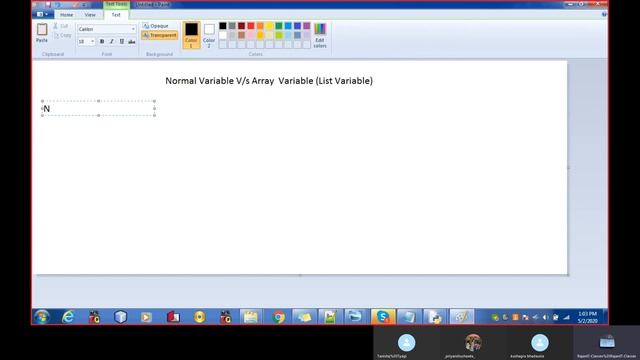The width and height of the screenshot is (640, 360).
Task: Launch Internet Explorer from the taskbar
Action: pos(68,317)
